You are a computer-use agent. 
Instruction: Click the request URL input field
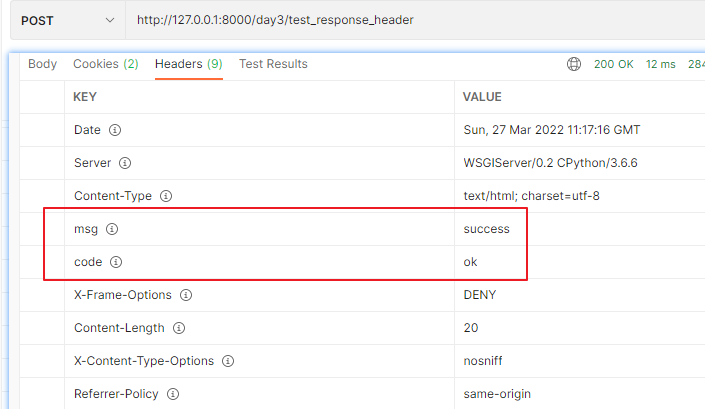pyautogui.click(x=415, y=20)
